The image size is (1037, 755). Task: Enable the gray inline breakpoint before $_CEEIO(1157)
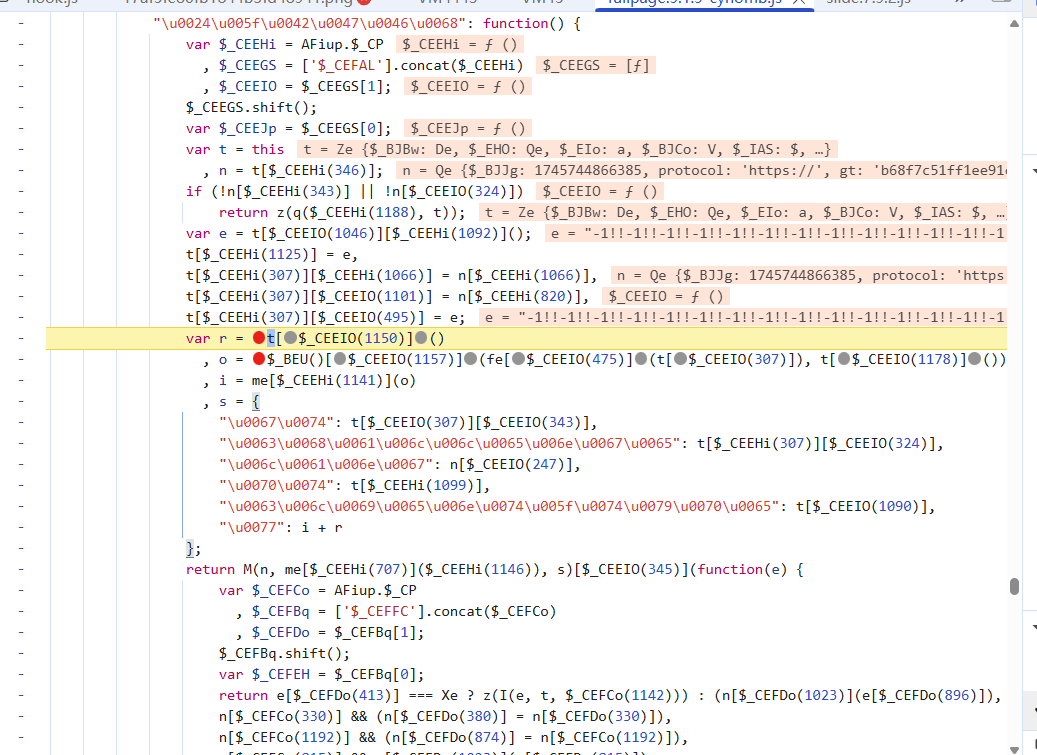tap(340, 360)
